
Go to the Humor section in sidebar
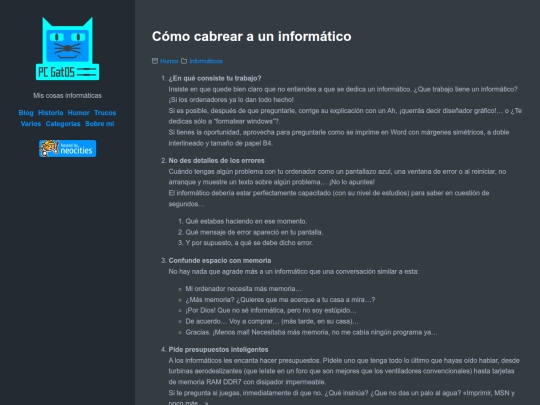click(79, 113)
